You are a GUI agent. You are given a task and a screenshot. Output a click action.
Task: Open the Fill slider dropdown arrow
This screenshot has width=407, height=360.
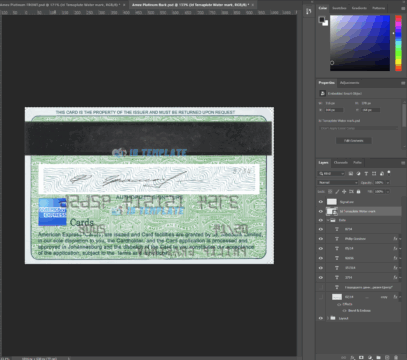click(x=388, y=192)
